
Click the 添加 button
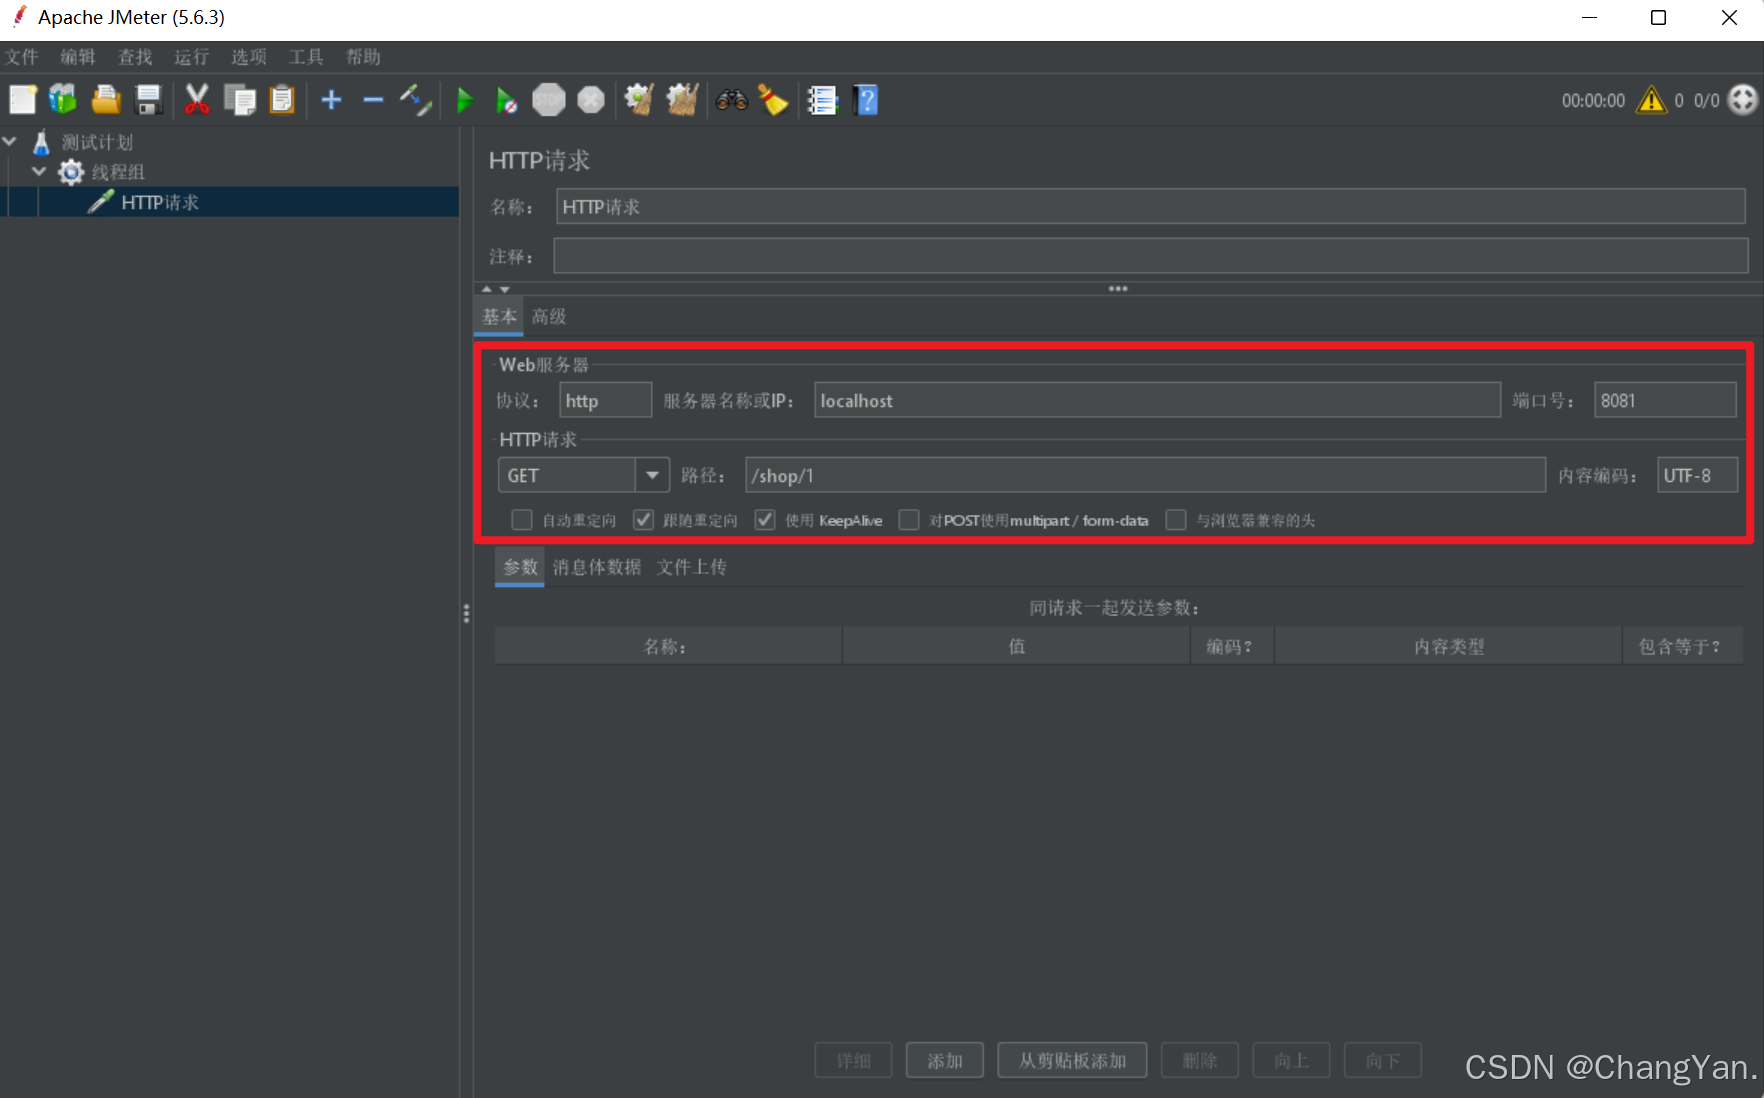tap(944, 1060)
